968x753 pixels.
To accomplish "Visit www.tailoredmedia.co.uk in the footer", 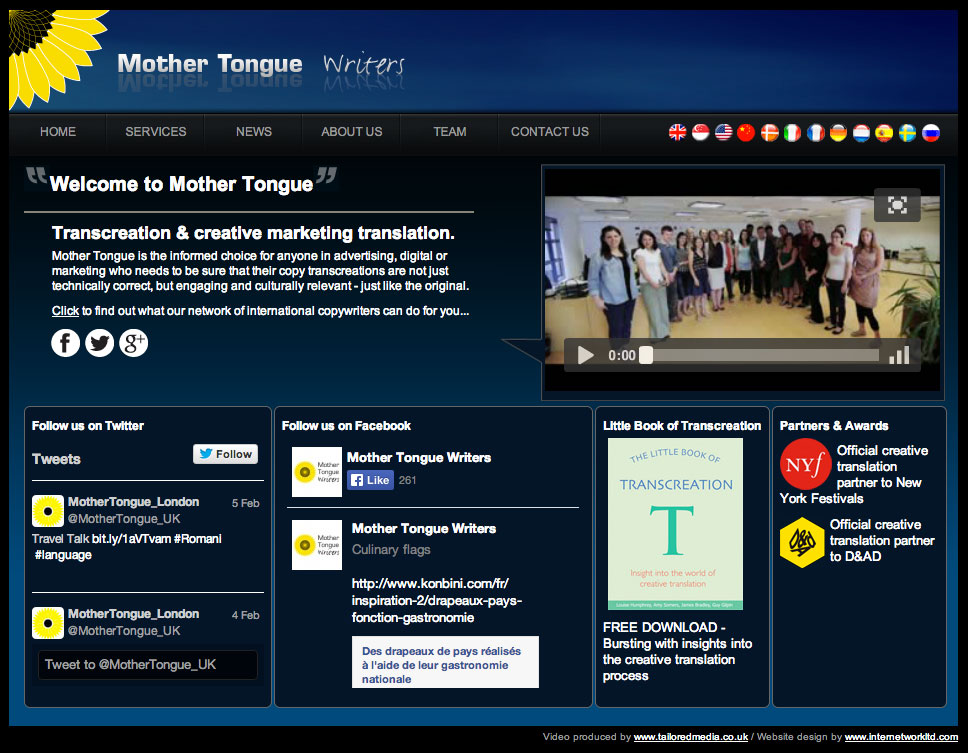I will (x=691, y=737).
